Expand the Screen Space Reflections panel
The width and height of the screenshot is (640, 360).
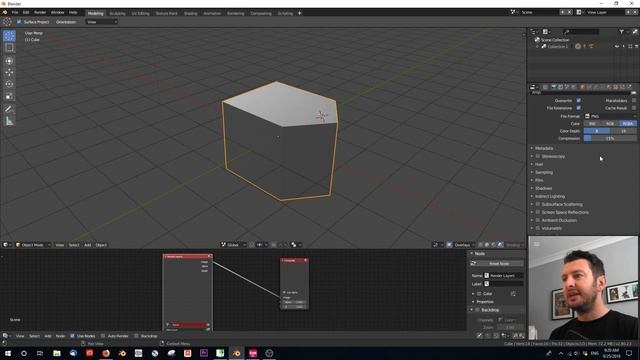tap(565, 212)
